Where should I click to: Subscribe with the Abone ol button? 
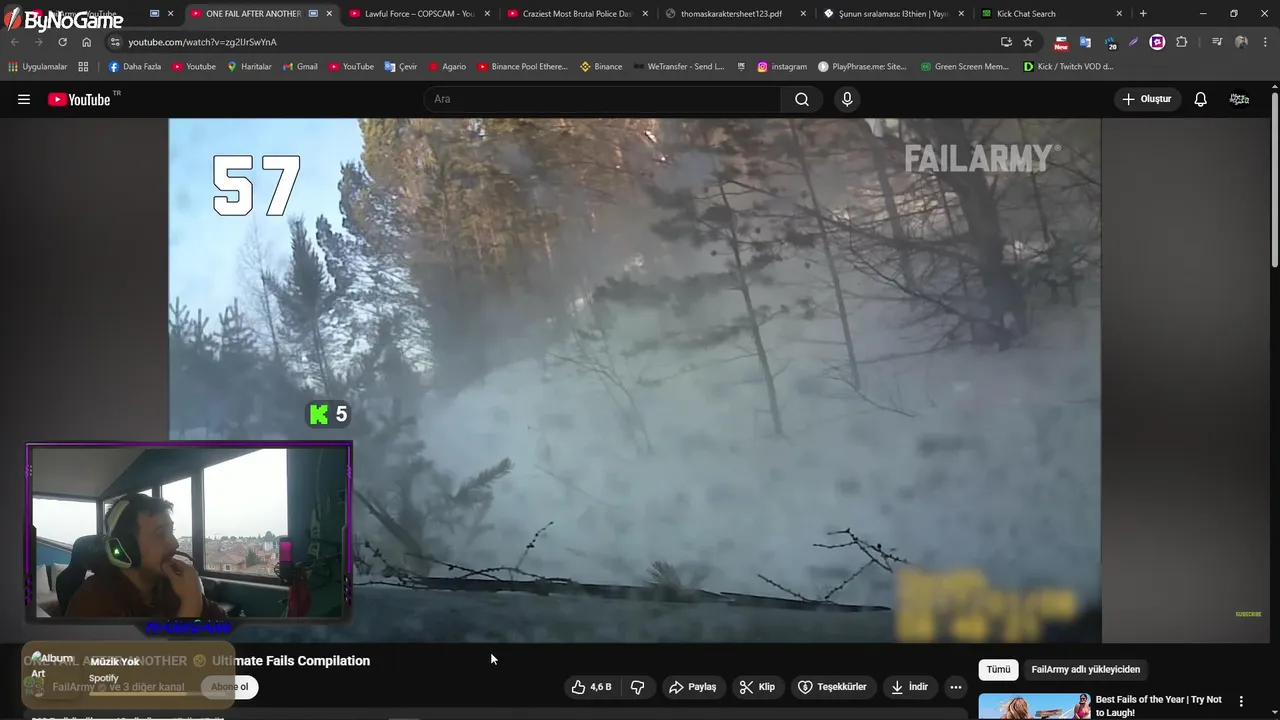click(x=230, y=687)
